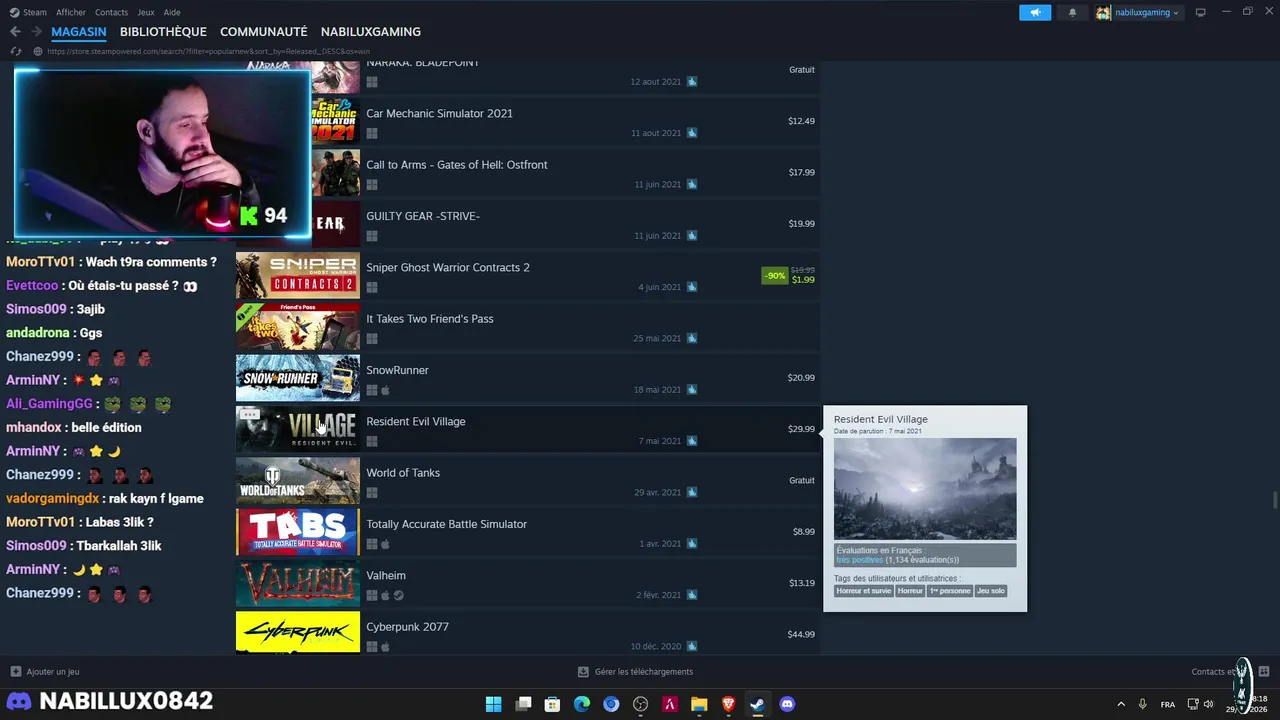This screenshot has width=1280, height=720.
Task: Launch Microsoft Edge from the taskbar
Action: pos(582,704)
